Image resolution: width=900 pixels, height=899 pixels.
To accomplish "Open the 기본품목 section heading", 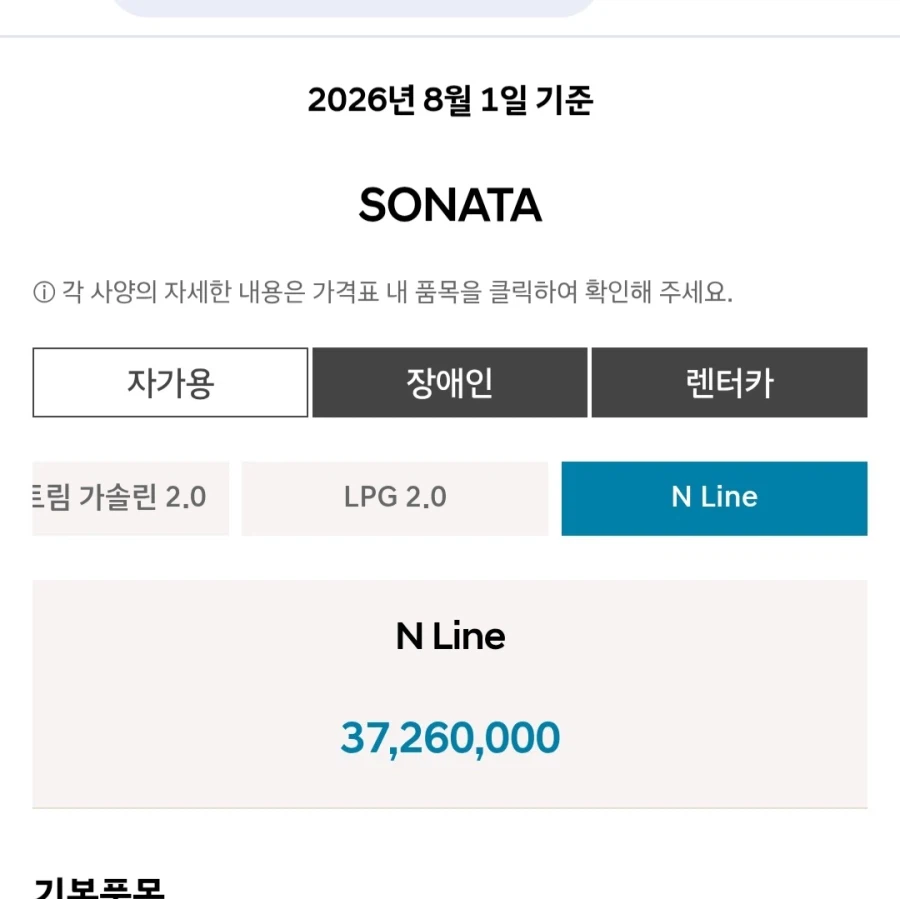I will click(x=99, y=888).
